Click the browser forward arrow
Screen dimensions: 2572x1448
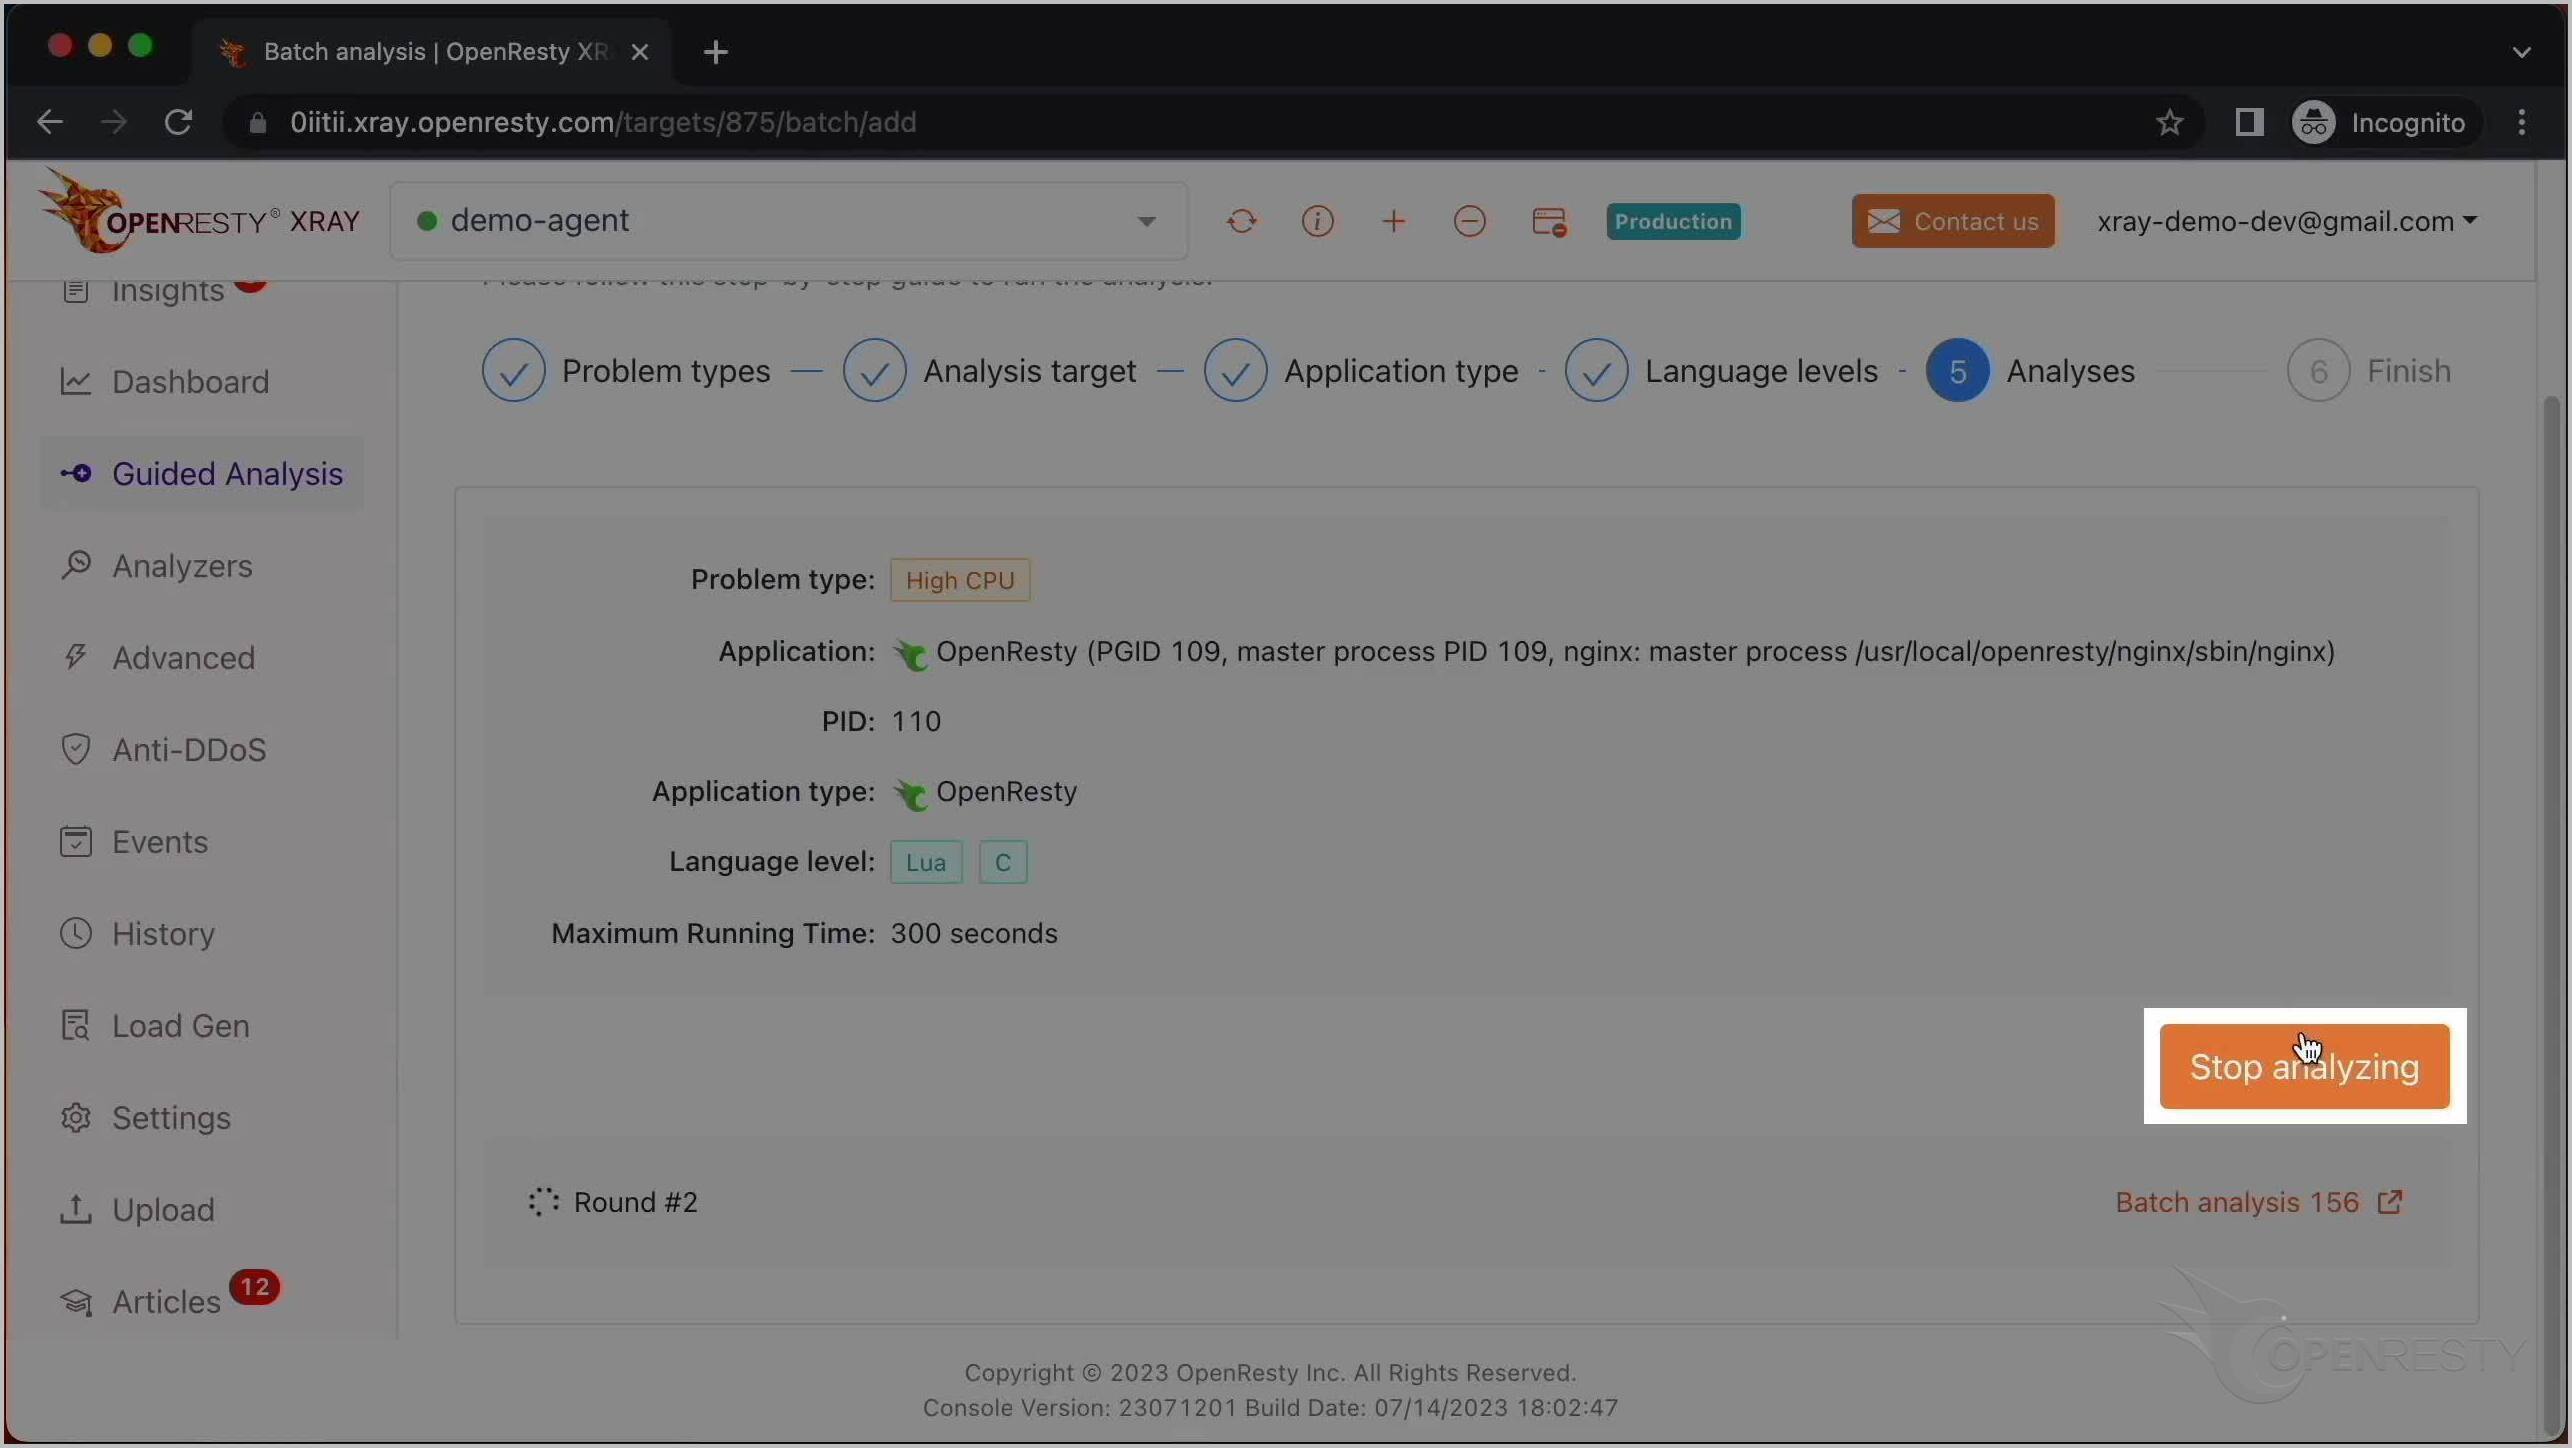pos(114,122)
